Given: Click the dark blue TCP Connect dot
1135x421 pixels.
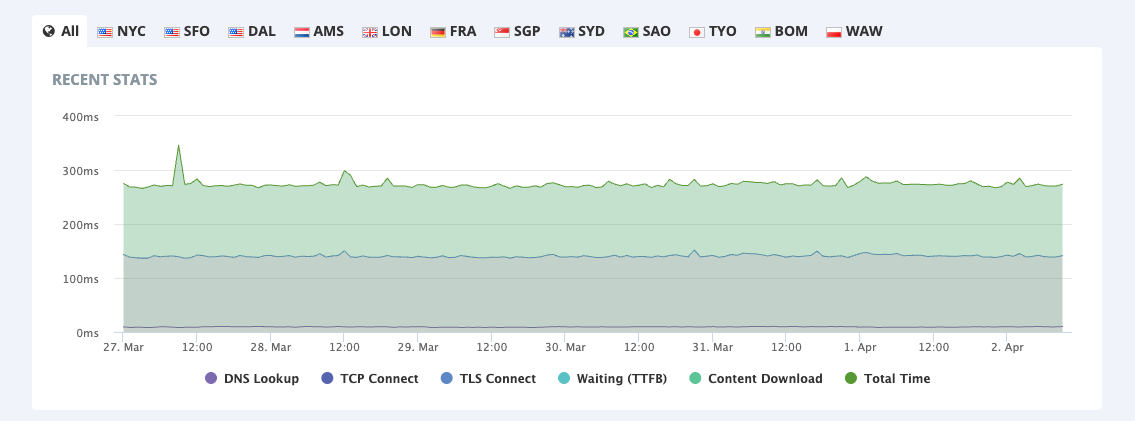Looking at the screenshot, I should 327,378.
